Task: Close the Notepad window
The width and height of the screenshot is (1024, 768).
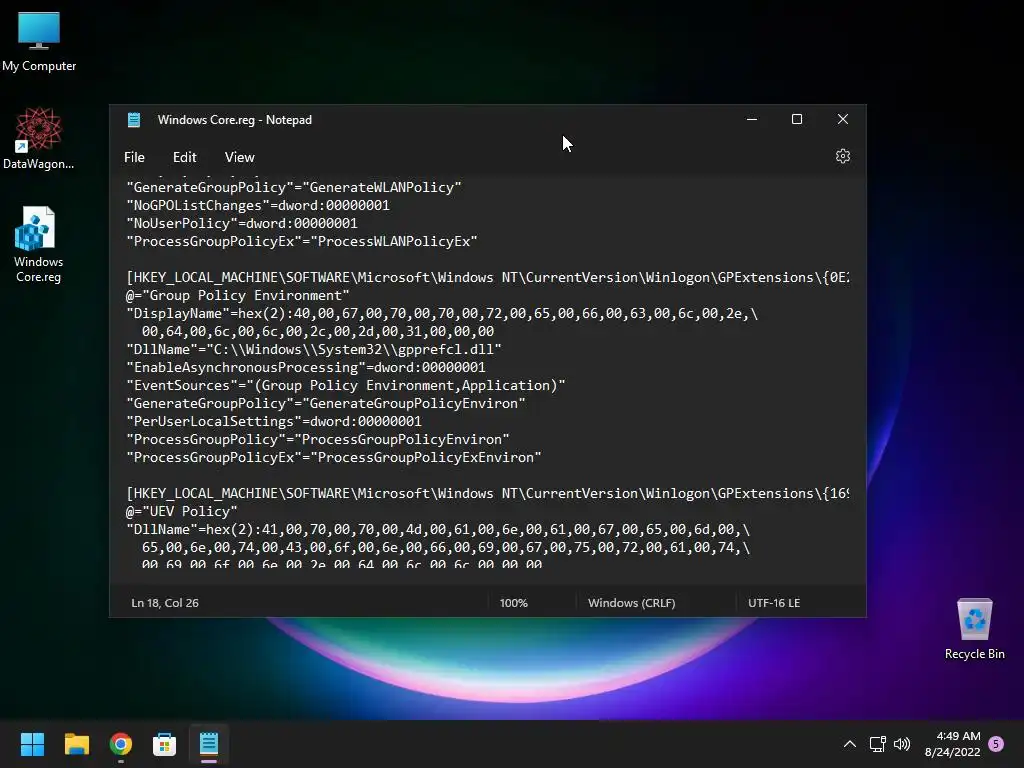Action: coord(842,120)
